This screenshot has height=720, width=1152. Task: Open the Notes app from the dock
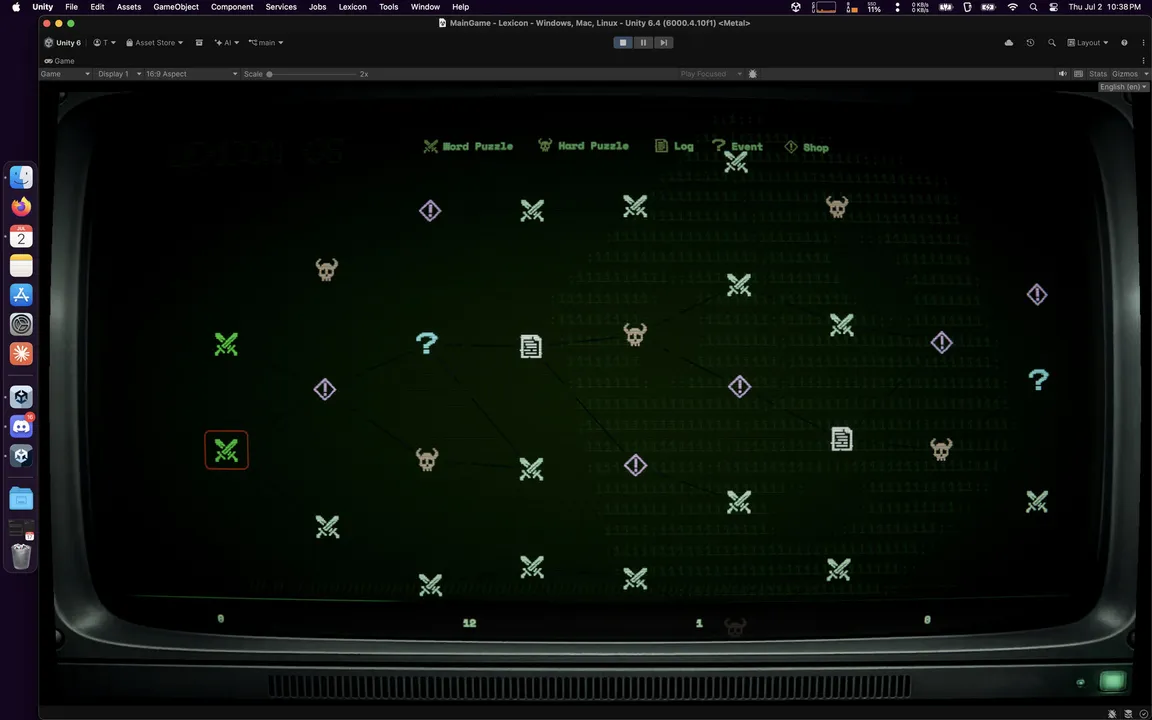[21, 265]
